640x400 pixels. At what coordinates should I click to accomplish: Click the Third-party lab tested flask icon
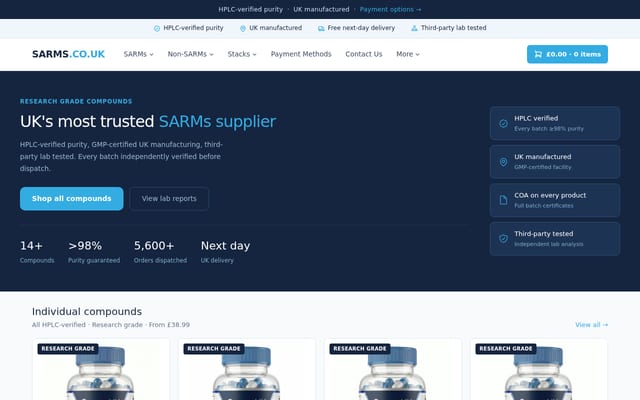tap(414, 28)
